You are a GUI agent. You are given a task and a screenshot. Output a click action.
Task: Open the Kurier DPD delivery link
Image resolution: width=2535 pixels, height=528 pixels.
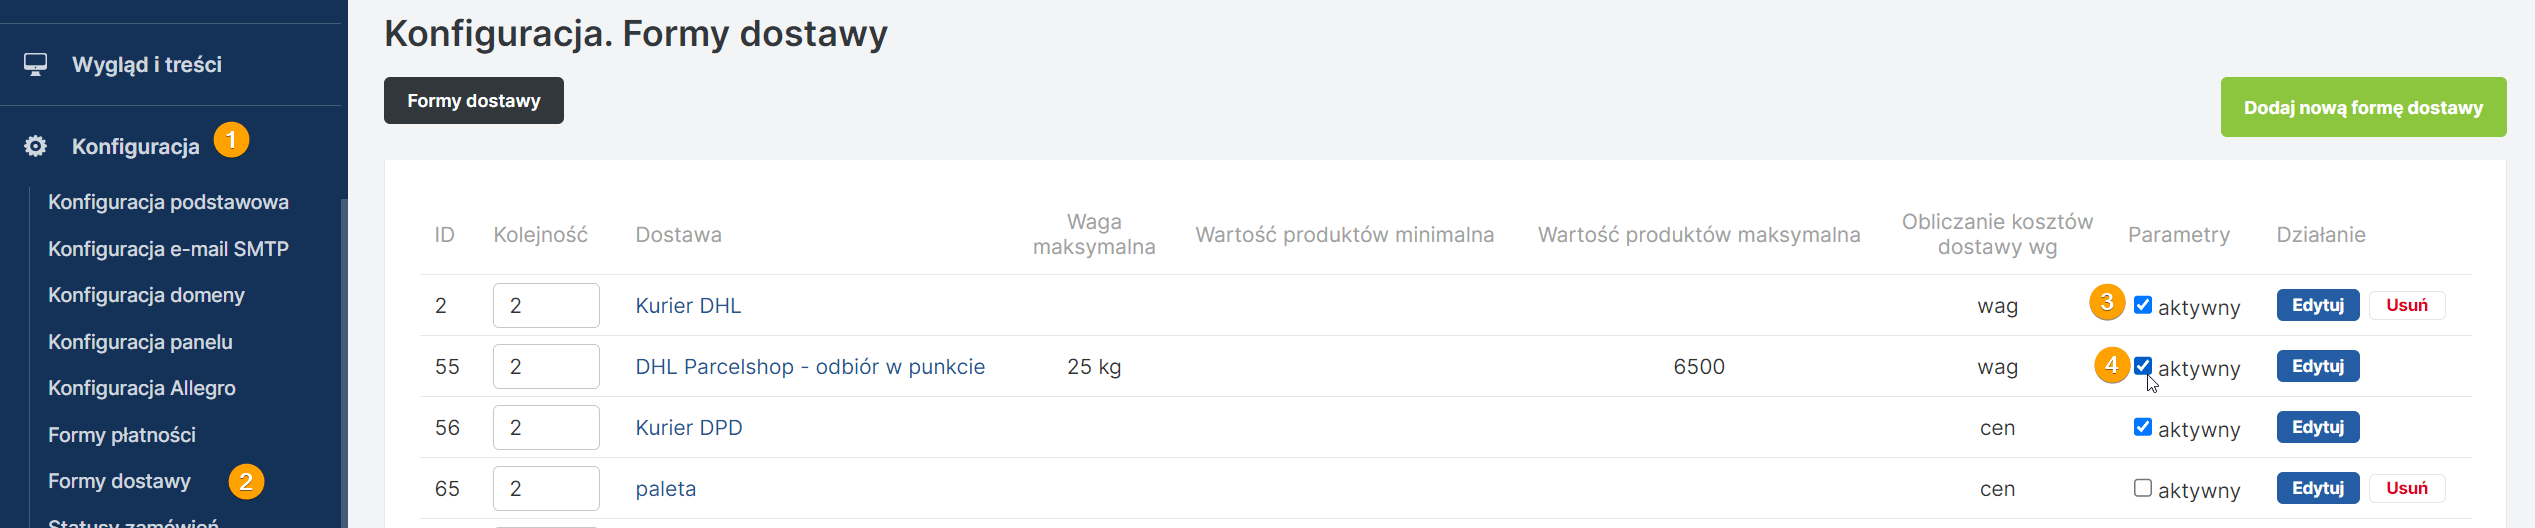point(689,428)
